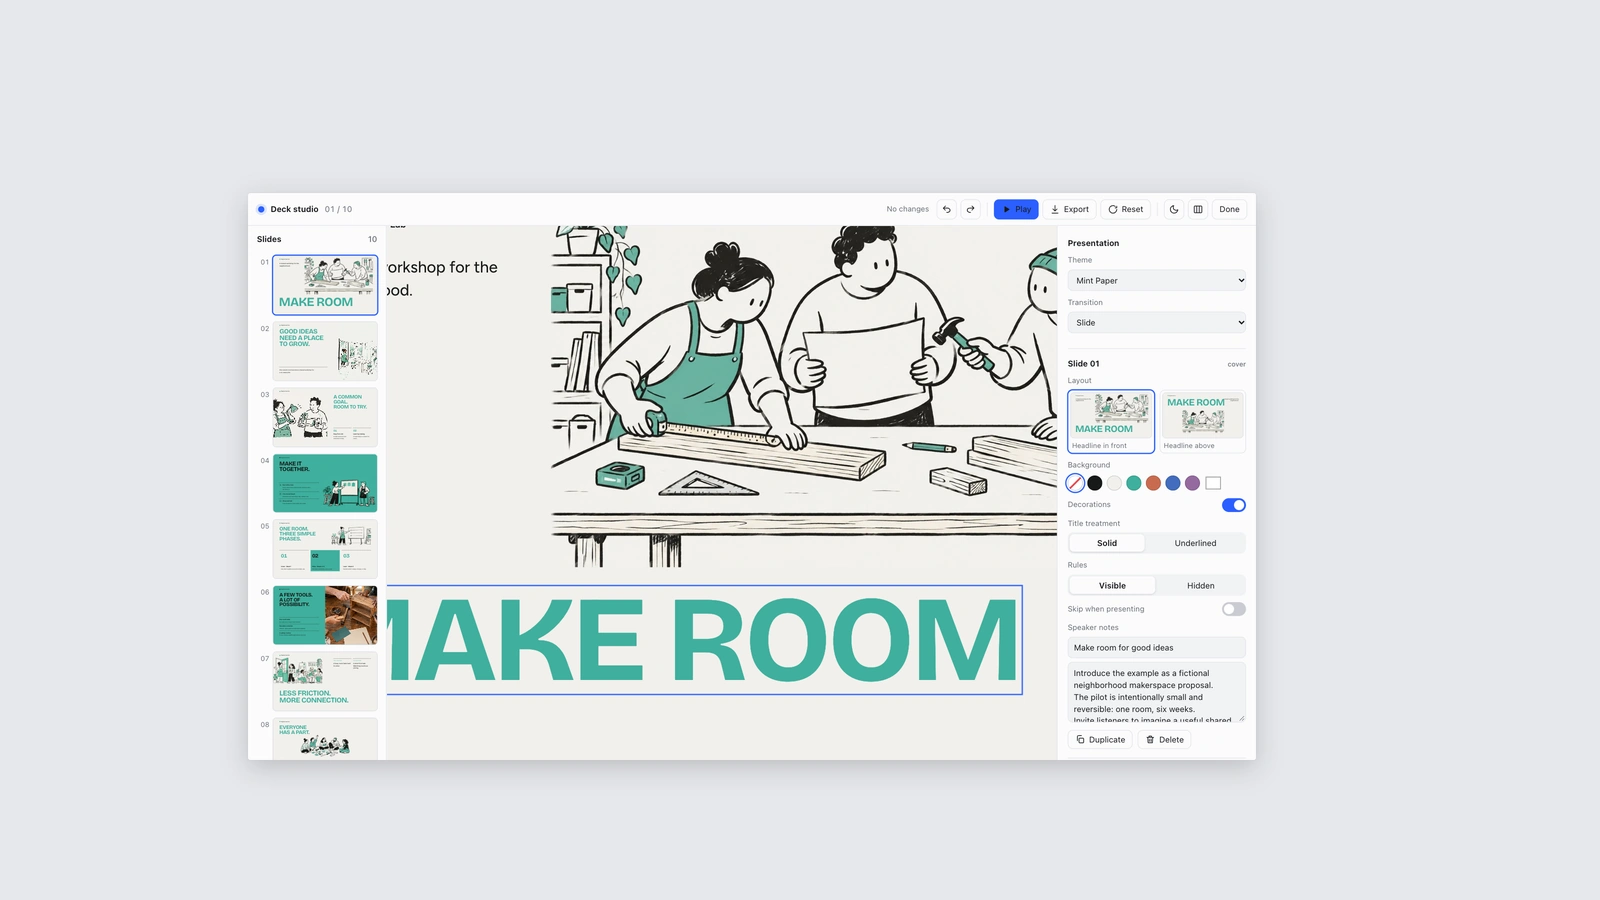Click the Deck studio logo dot
Image resolution: width=1600 pixels, height=900 pixels.
click(261, 209)
